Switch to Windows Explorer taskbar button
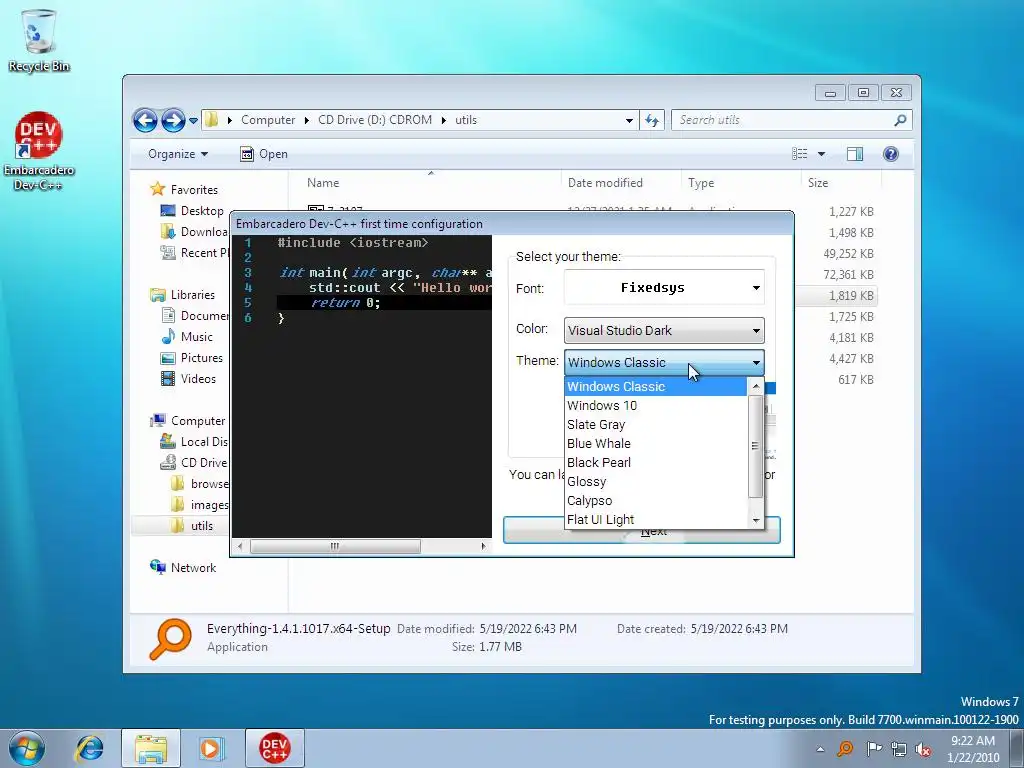 (x=151, y=748)
